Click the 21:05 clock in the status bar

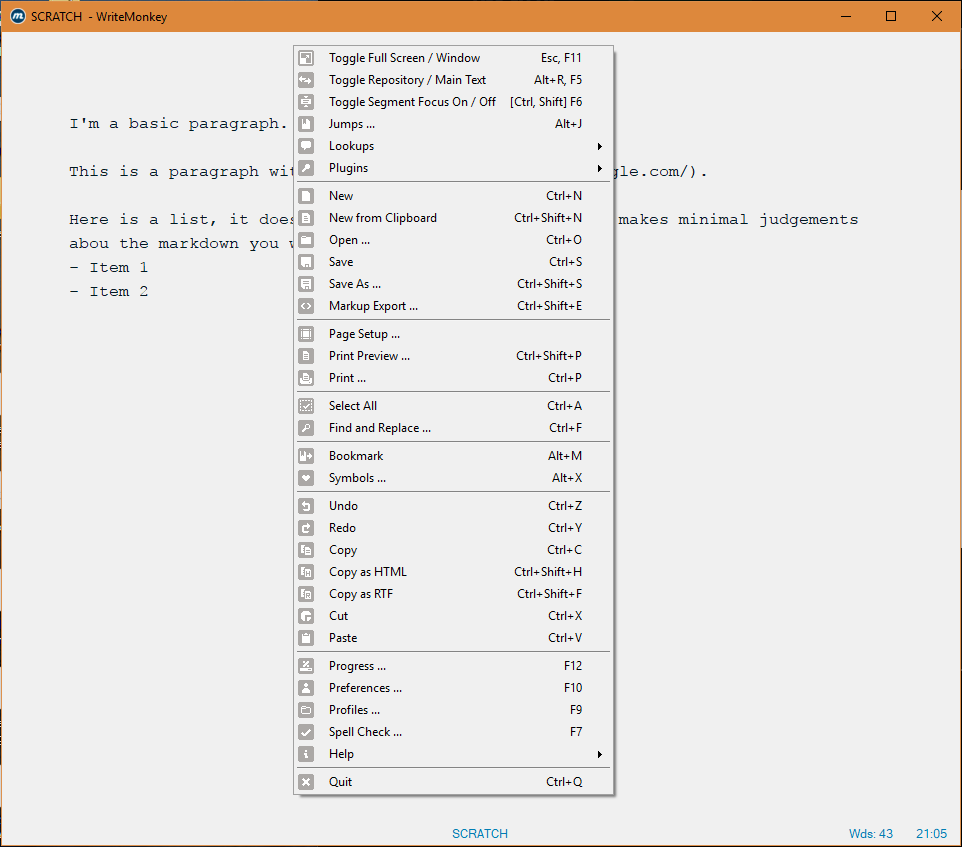click(931, 833)
